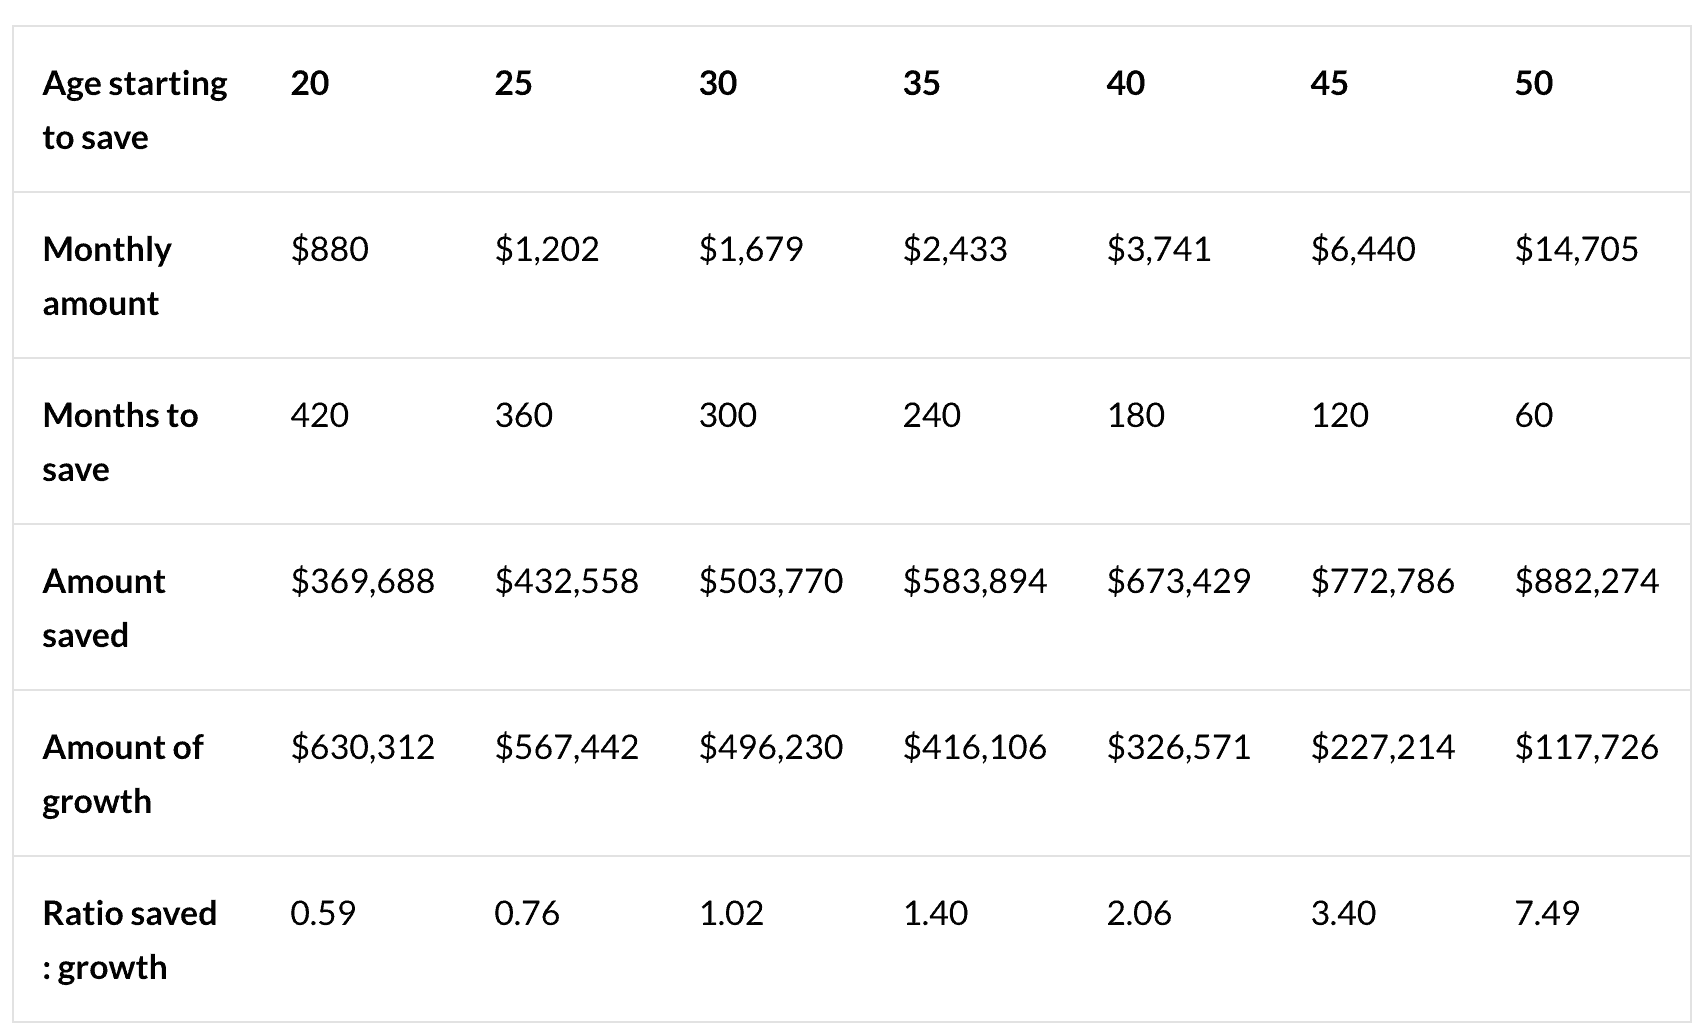Click the 240 months to save cell
The image size is (1704, 1034).
click(932, 415)
